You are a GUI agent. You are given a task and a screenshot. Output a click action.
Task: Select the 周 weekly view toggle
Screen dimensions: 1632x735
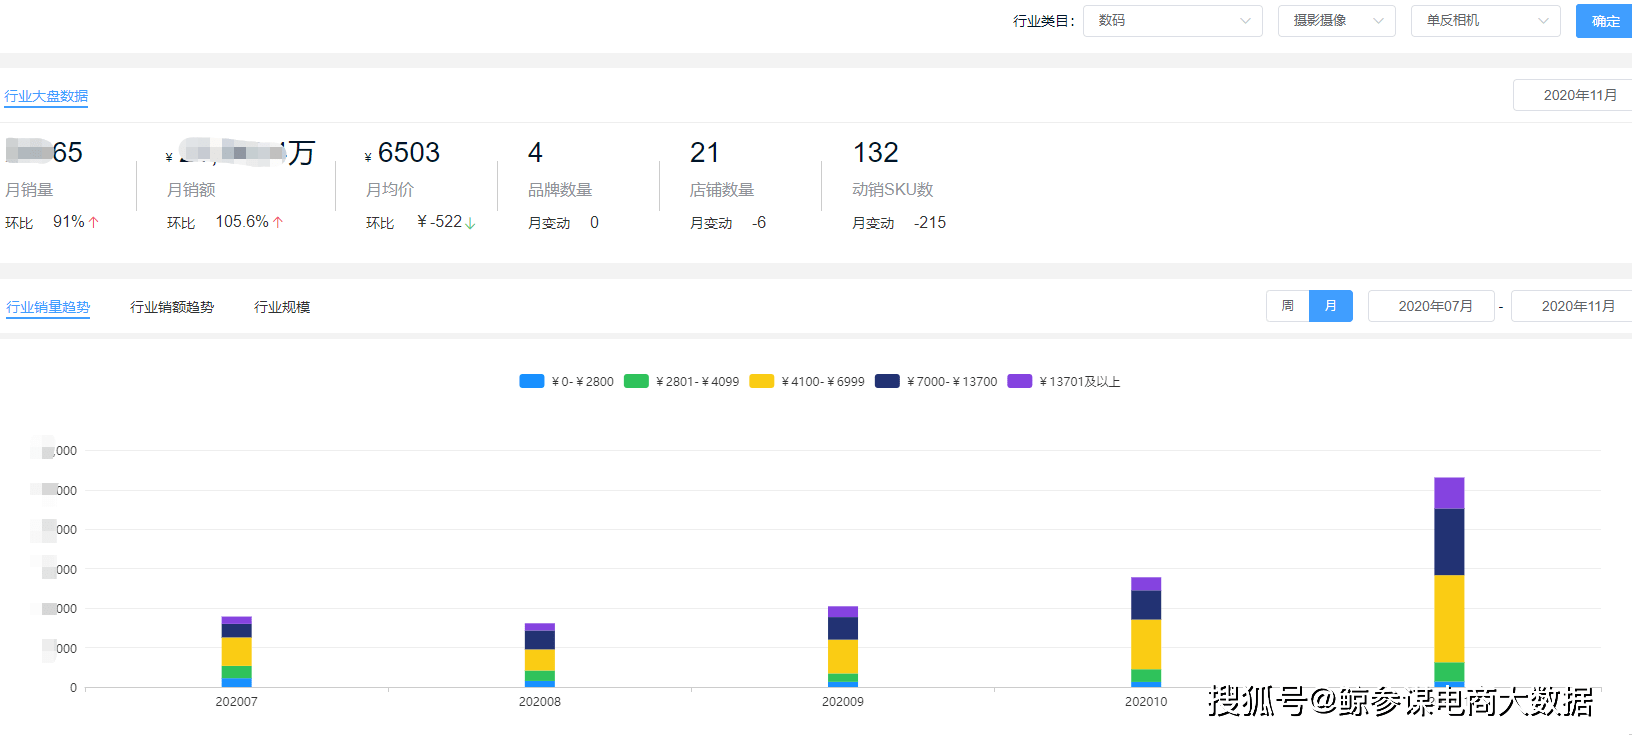point(1288,306)
